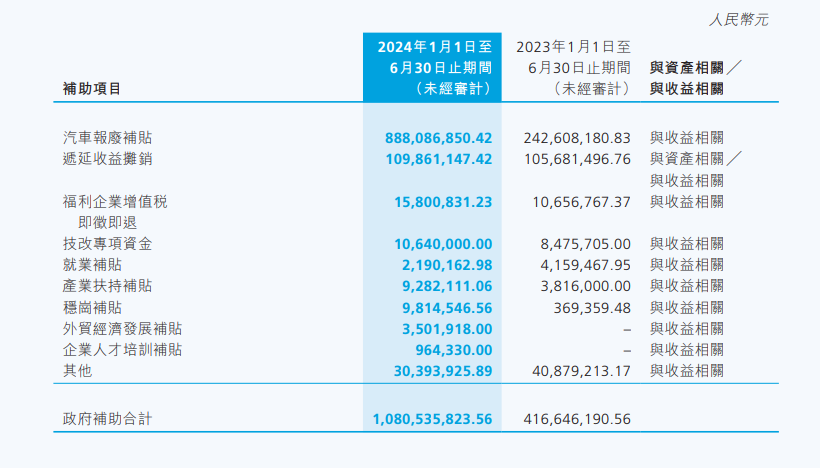The height and width of the screenshot is (468, 820).
Task: Select the 技改專項資金 row label
Action: coord(107,244)
